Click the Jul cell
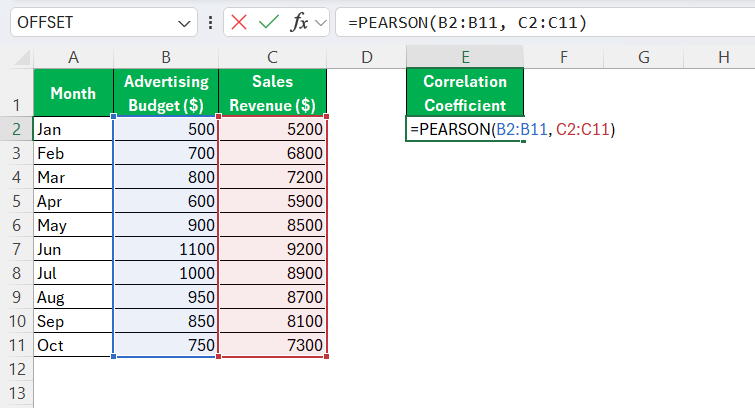Image resolution: width=755 pixels, height=408 pixels. [73, 273]
